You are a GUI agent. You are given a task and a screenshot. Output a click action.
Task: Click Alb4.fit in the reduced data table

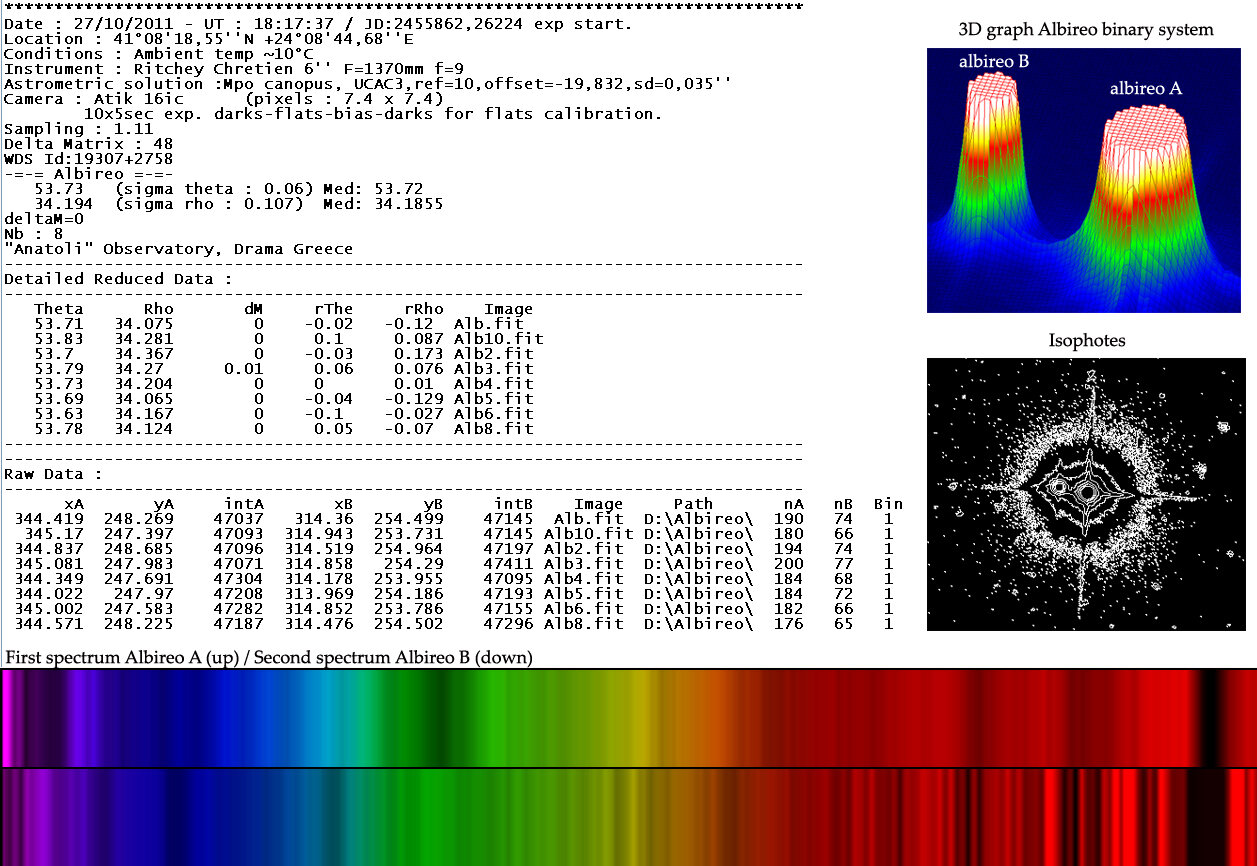[x=494, y=384]
